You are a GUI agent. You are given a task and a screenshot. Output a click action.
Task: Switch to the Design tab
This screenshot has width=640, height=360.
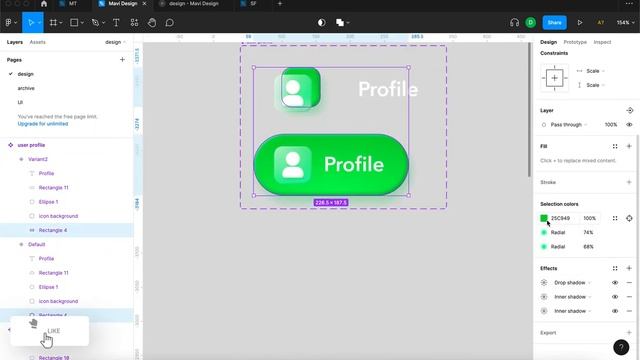[548, 42]
